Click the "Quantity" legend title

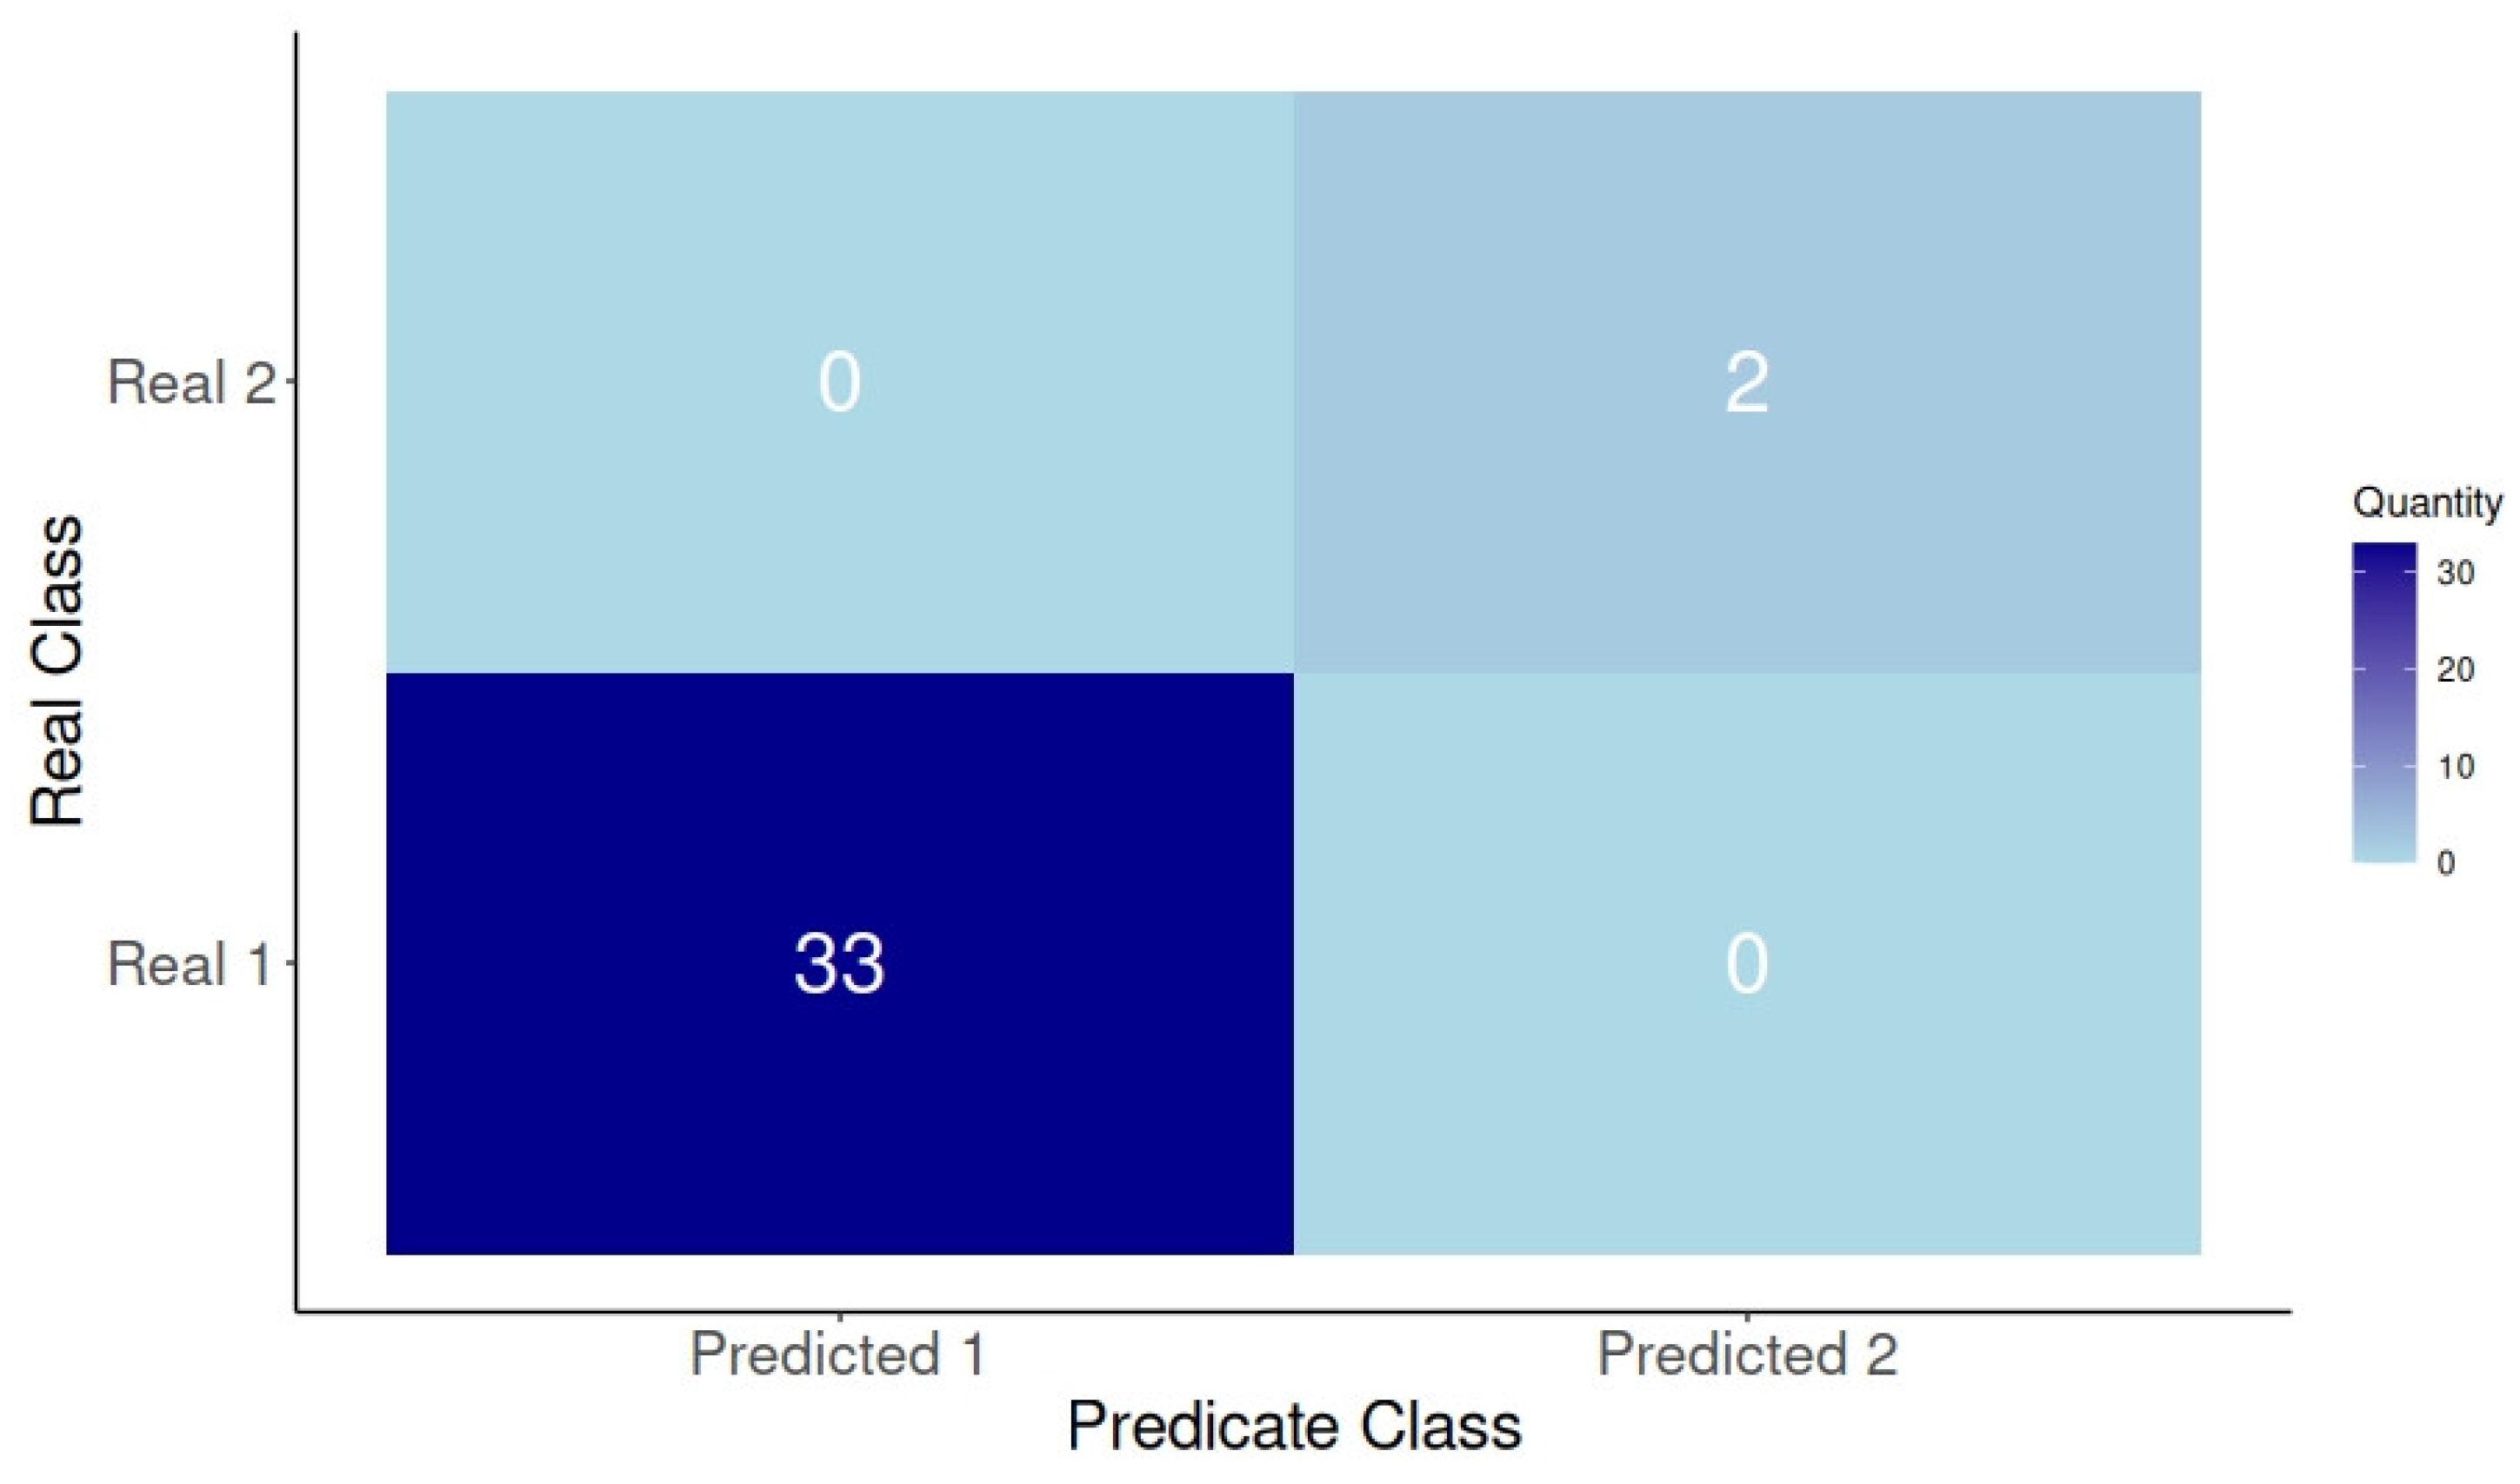coord(2427,503)
